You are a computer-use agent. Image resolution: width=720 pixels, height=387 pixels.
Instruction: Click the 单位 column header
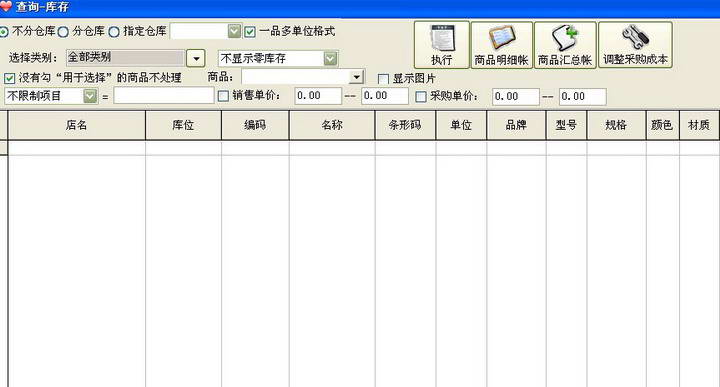click(461, 125)
